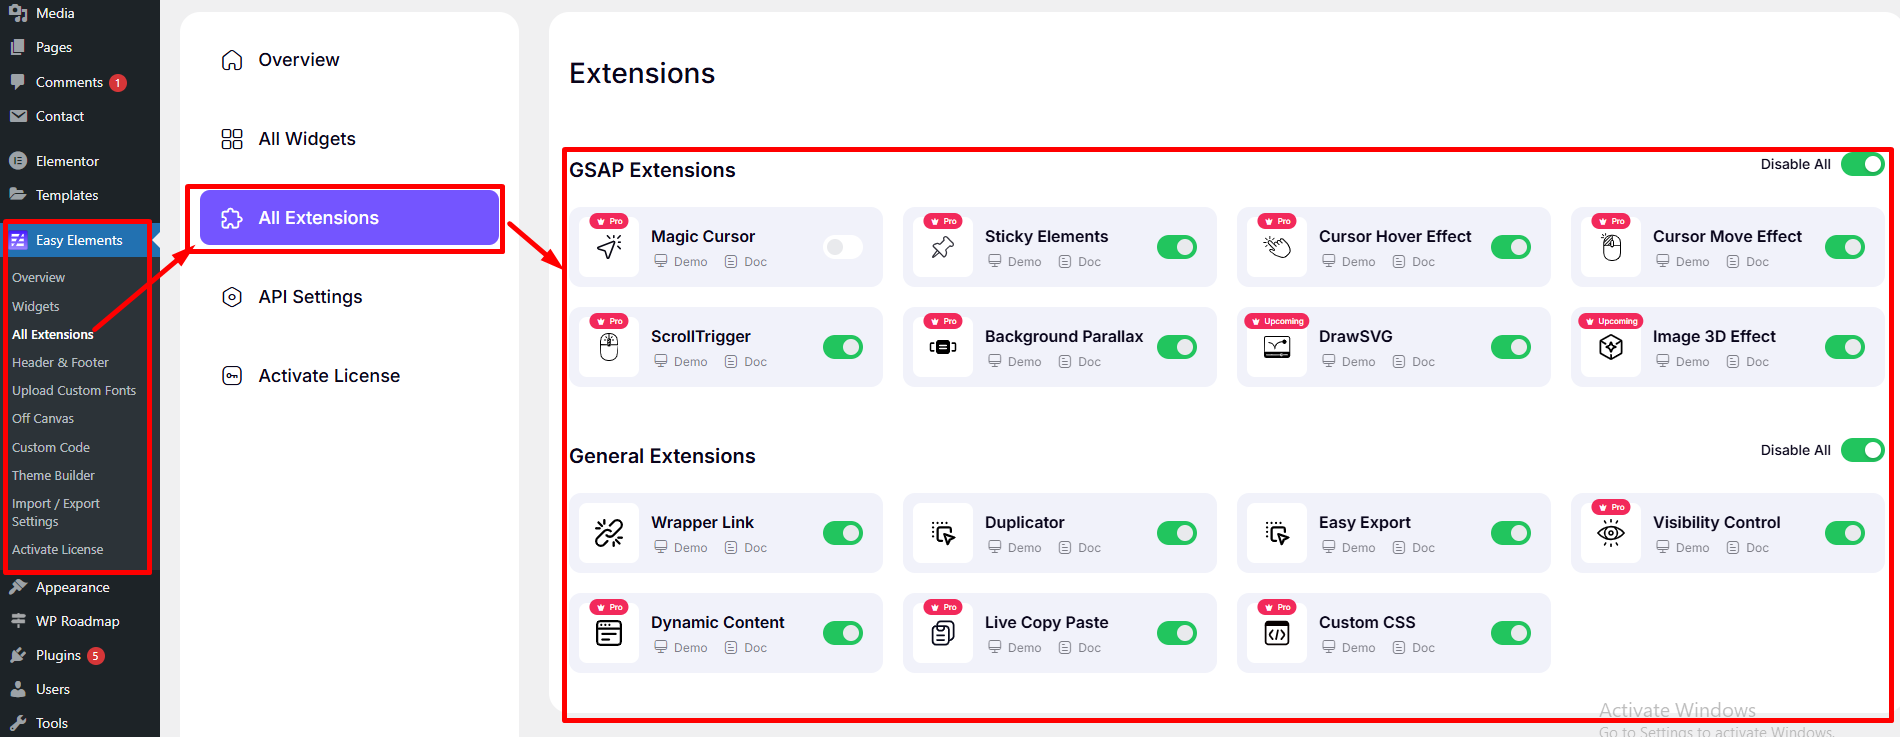Click the Sticky Elements pin icon

click(943, 247)
